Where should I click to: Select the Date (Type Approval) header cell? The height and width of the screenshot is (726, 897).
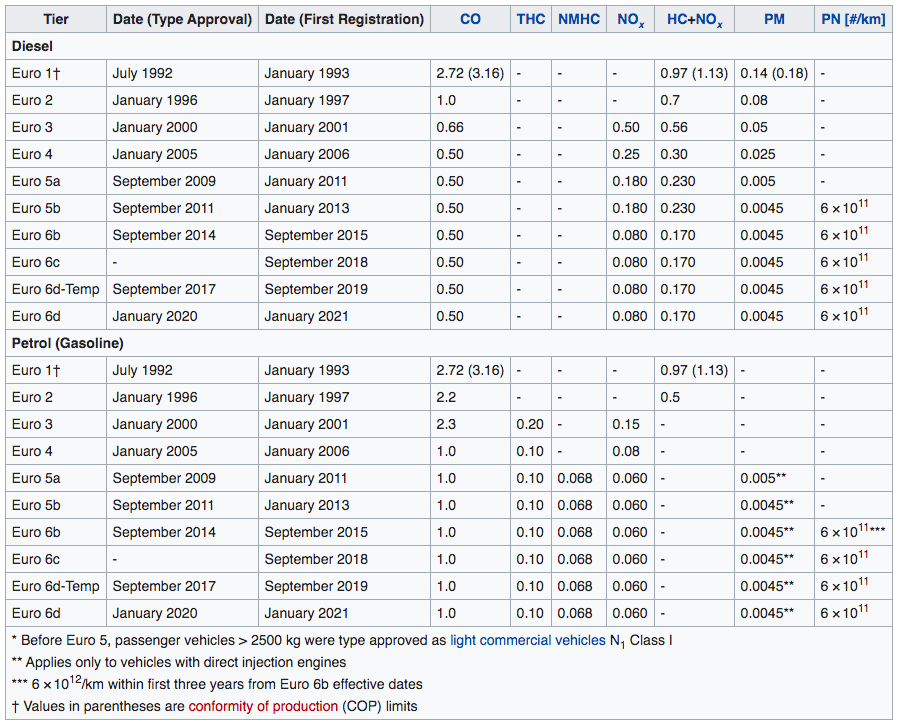click(182, 19)
